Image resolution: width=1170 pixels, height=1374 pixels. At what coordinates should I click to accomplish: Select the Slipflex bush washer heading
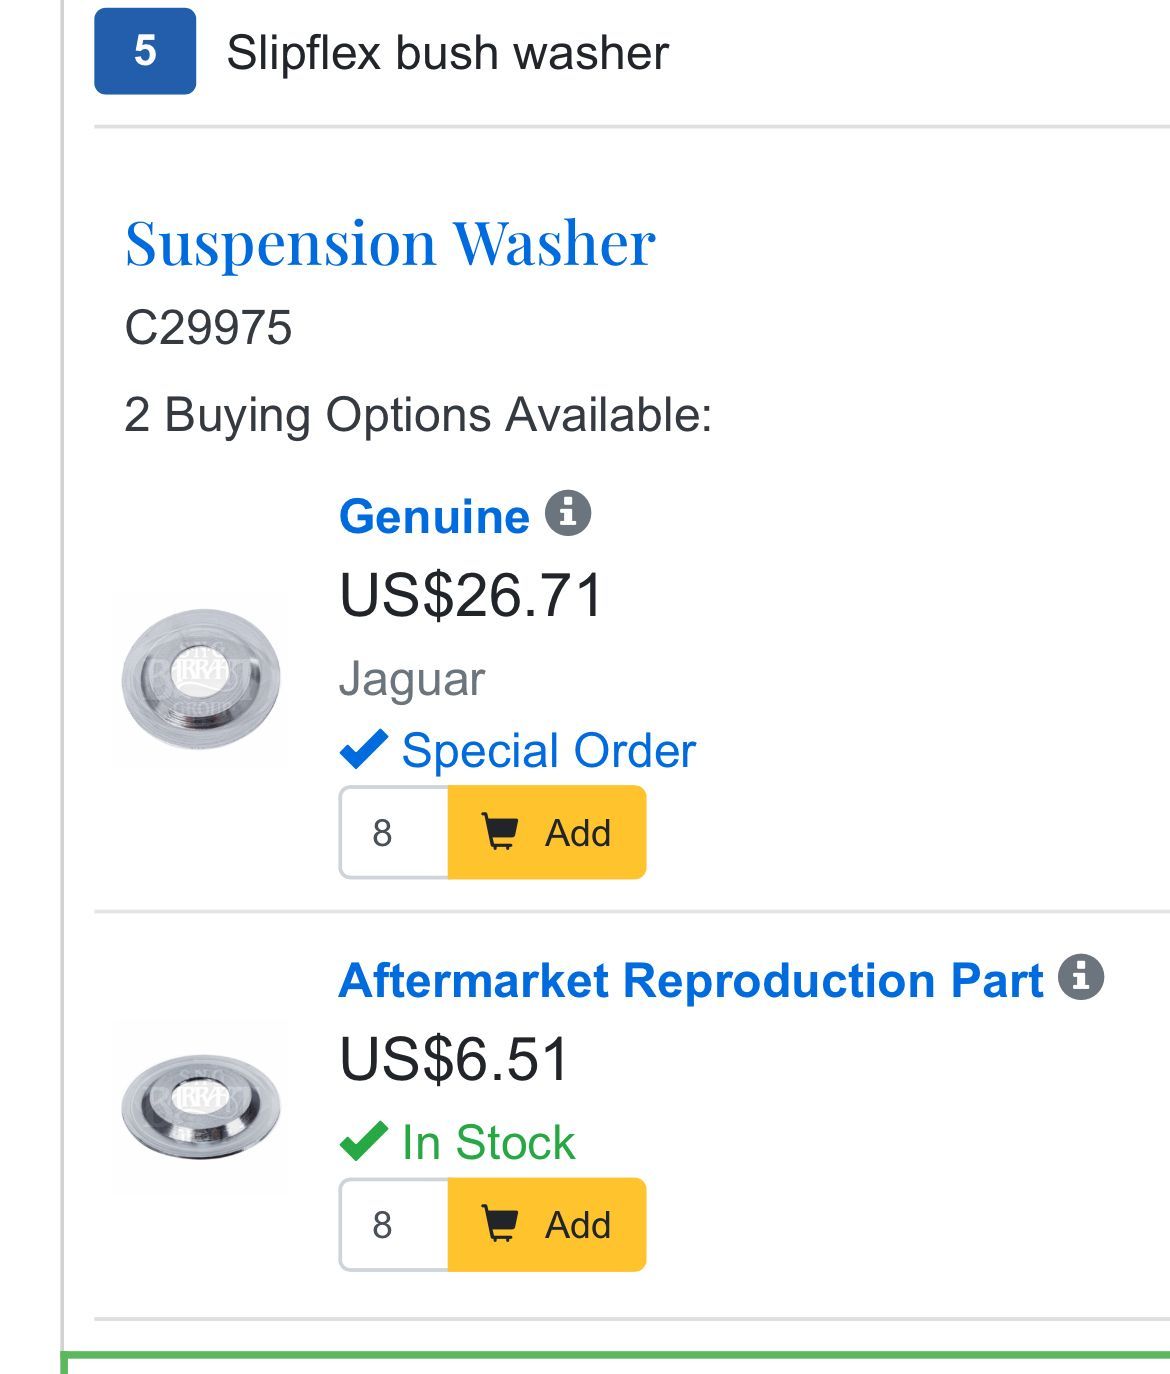(447, 53)
